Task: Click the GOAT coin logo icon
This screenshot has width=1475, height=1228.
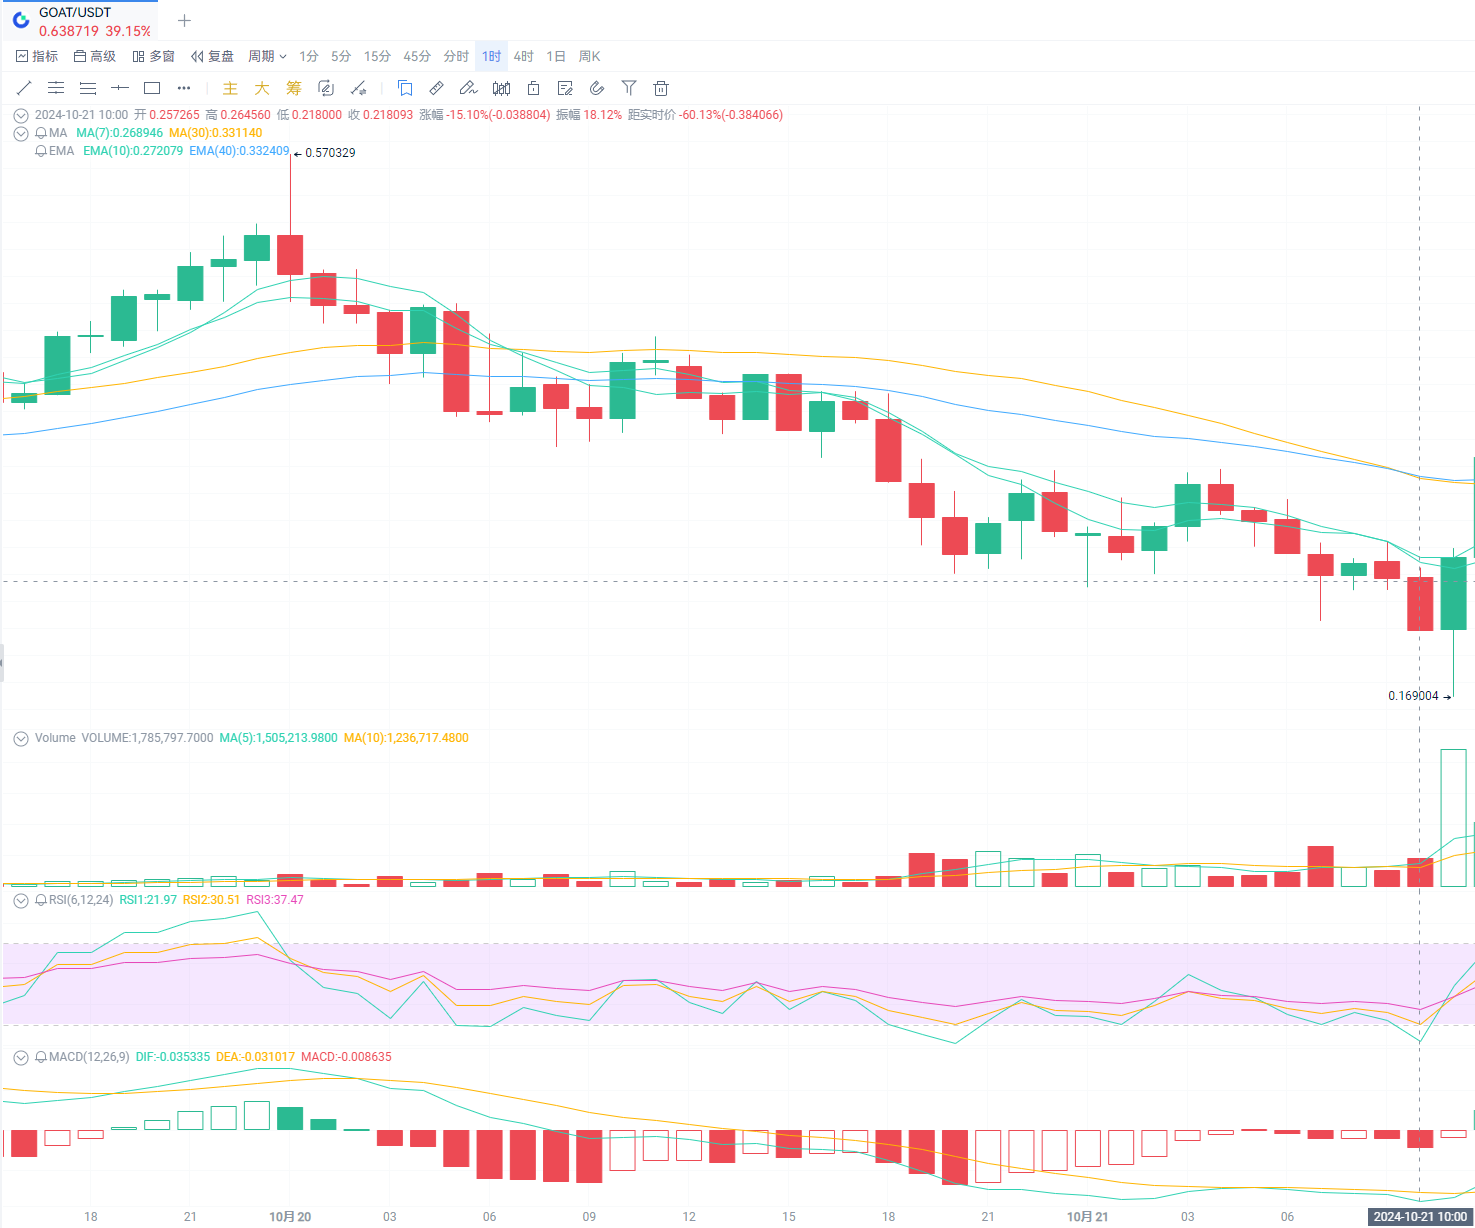Action: tap(21, 20)
